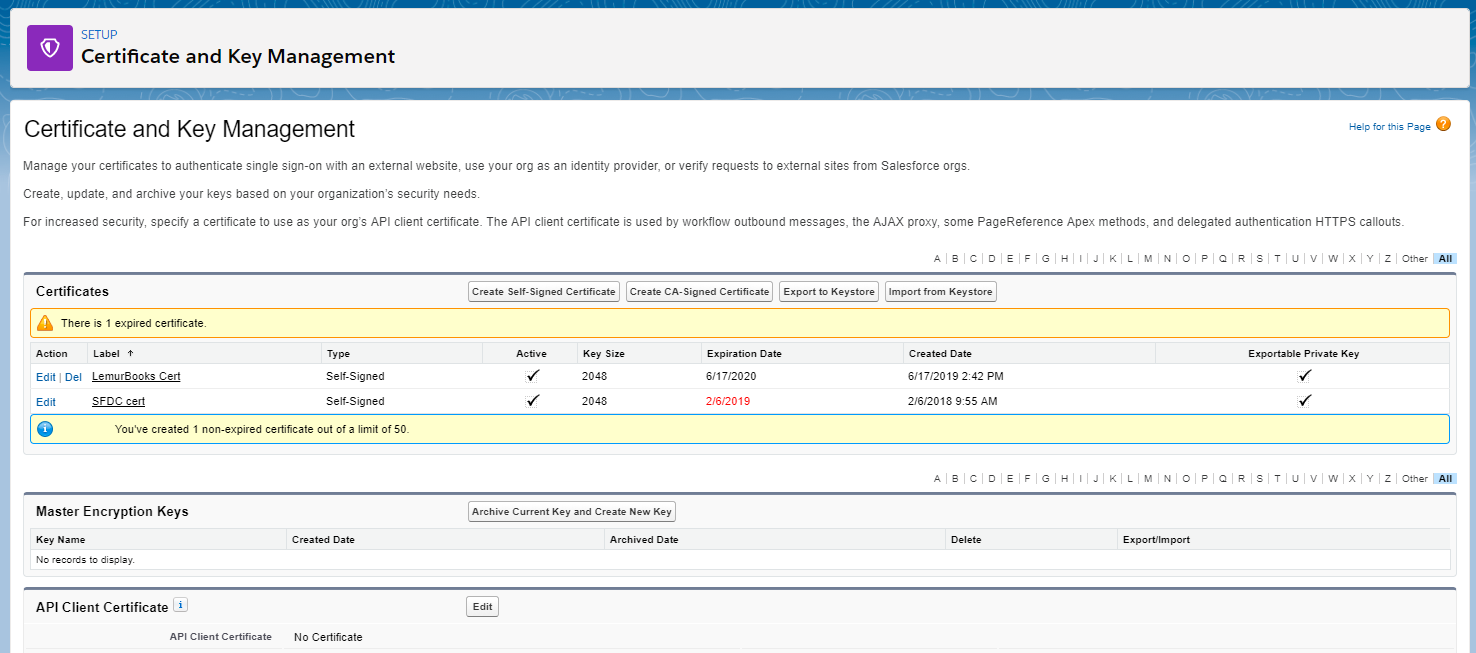1476x653 pixels.
Task: Open the LemurBooks Cert label link
Action: 136,377
